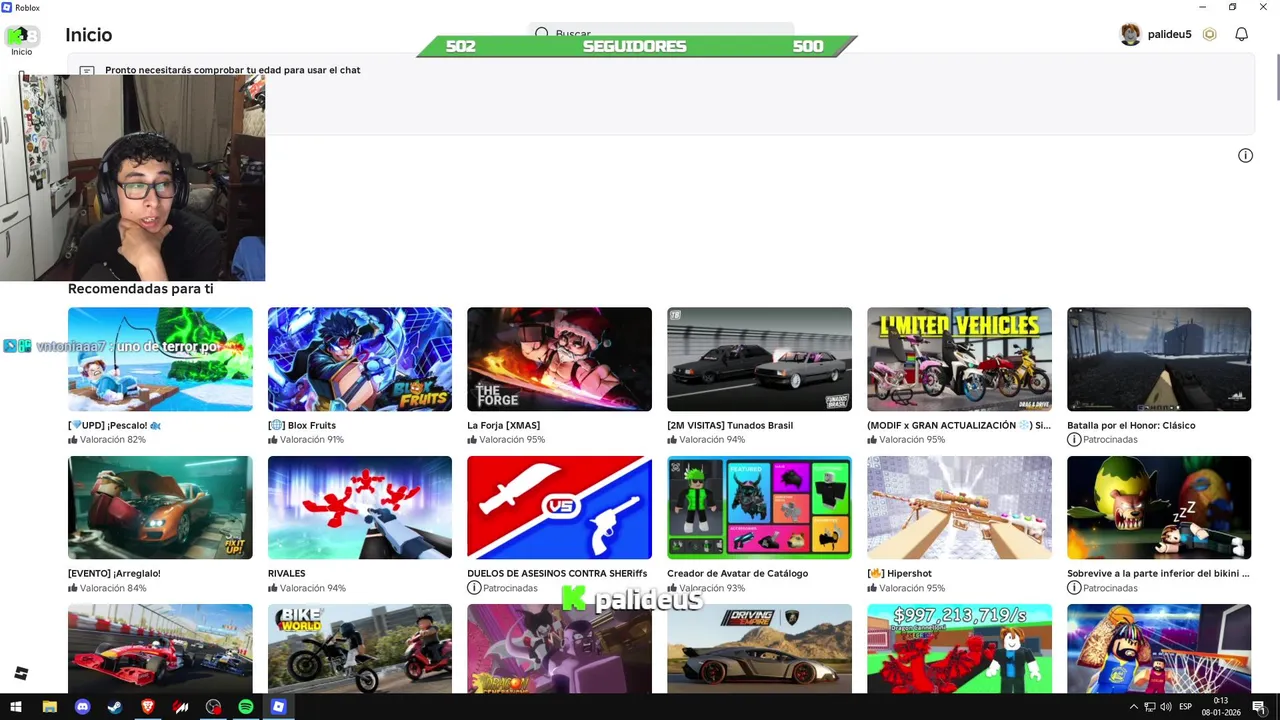Open the notifications bell

1241,34
